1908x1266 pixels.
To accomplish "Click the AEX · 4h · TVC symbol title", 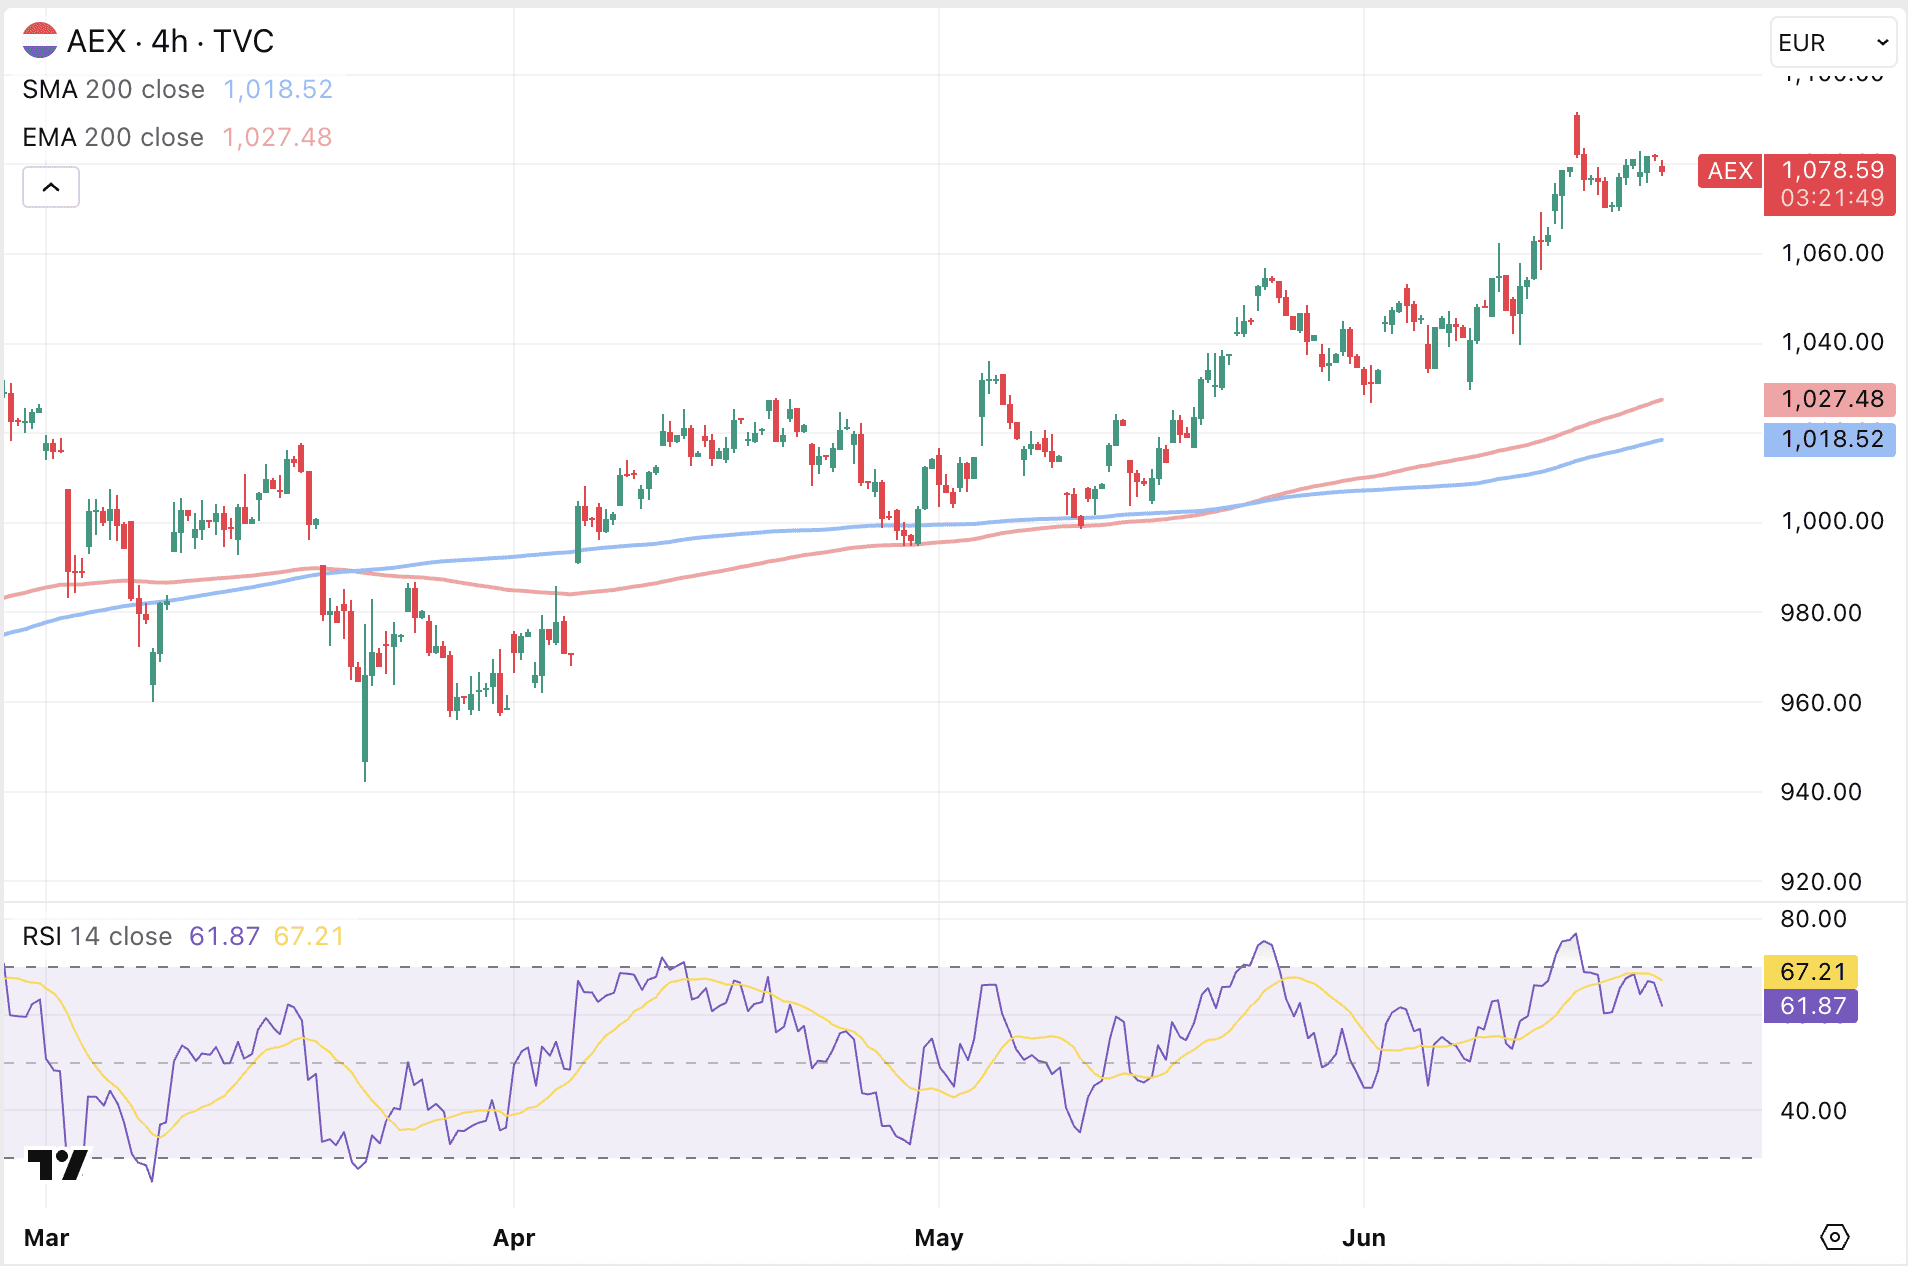I will pos(170,41).
